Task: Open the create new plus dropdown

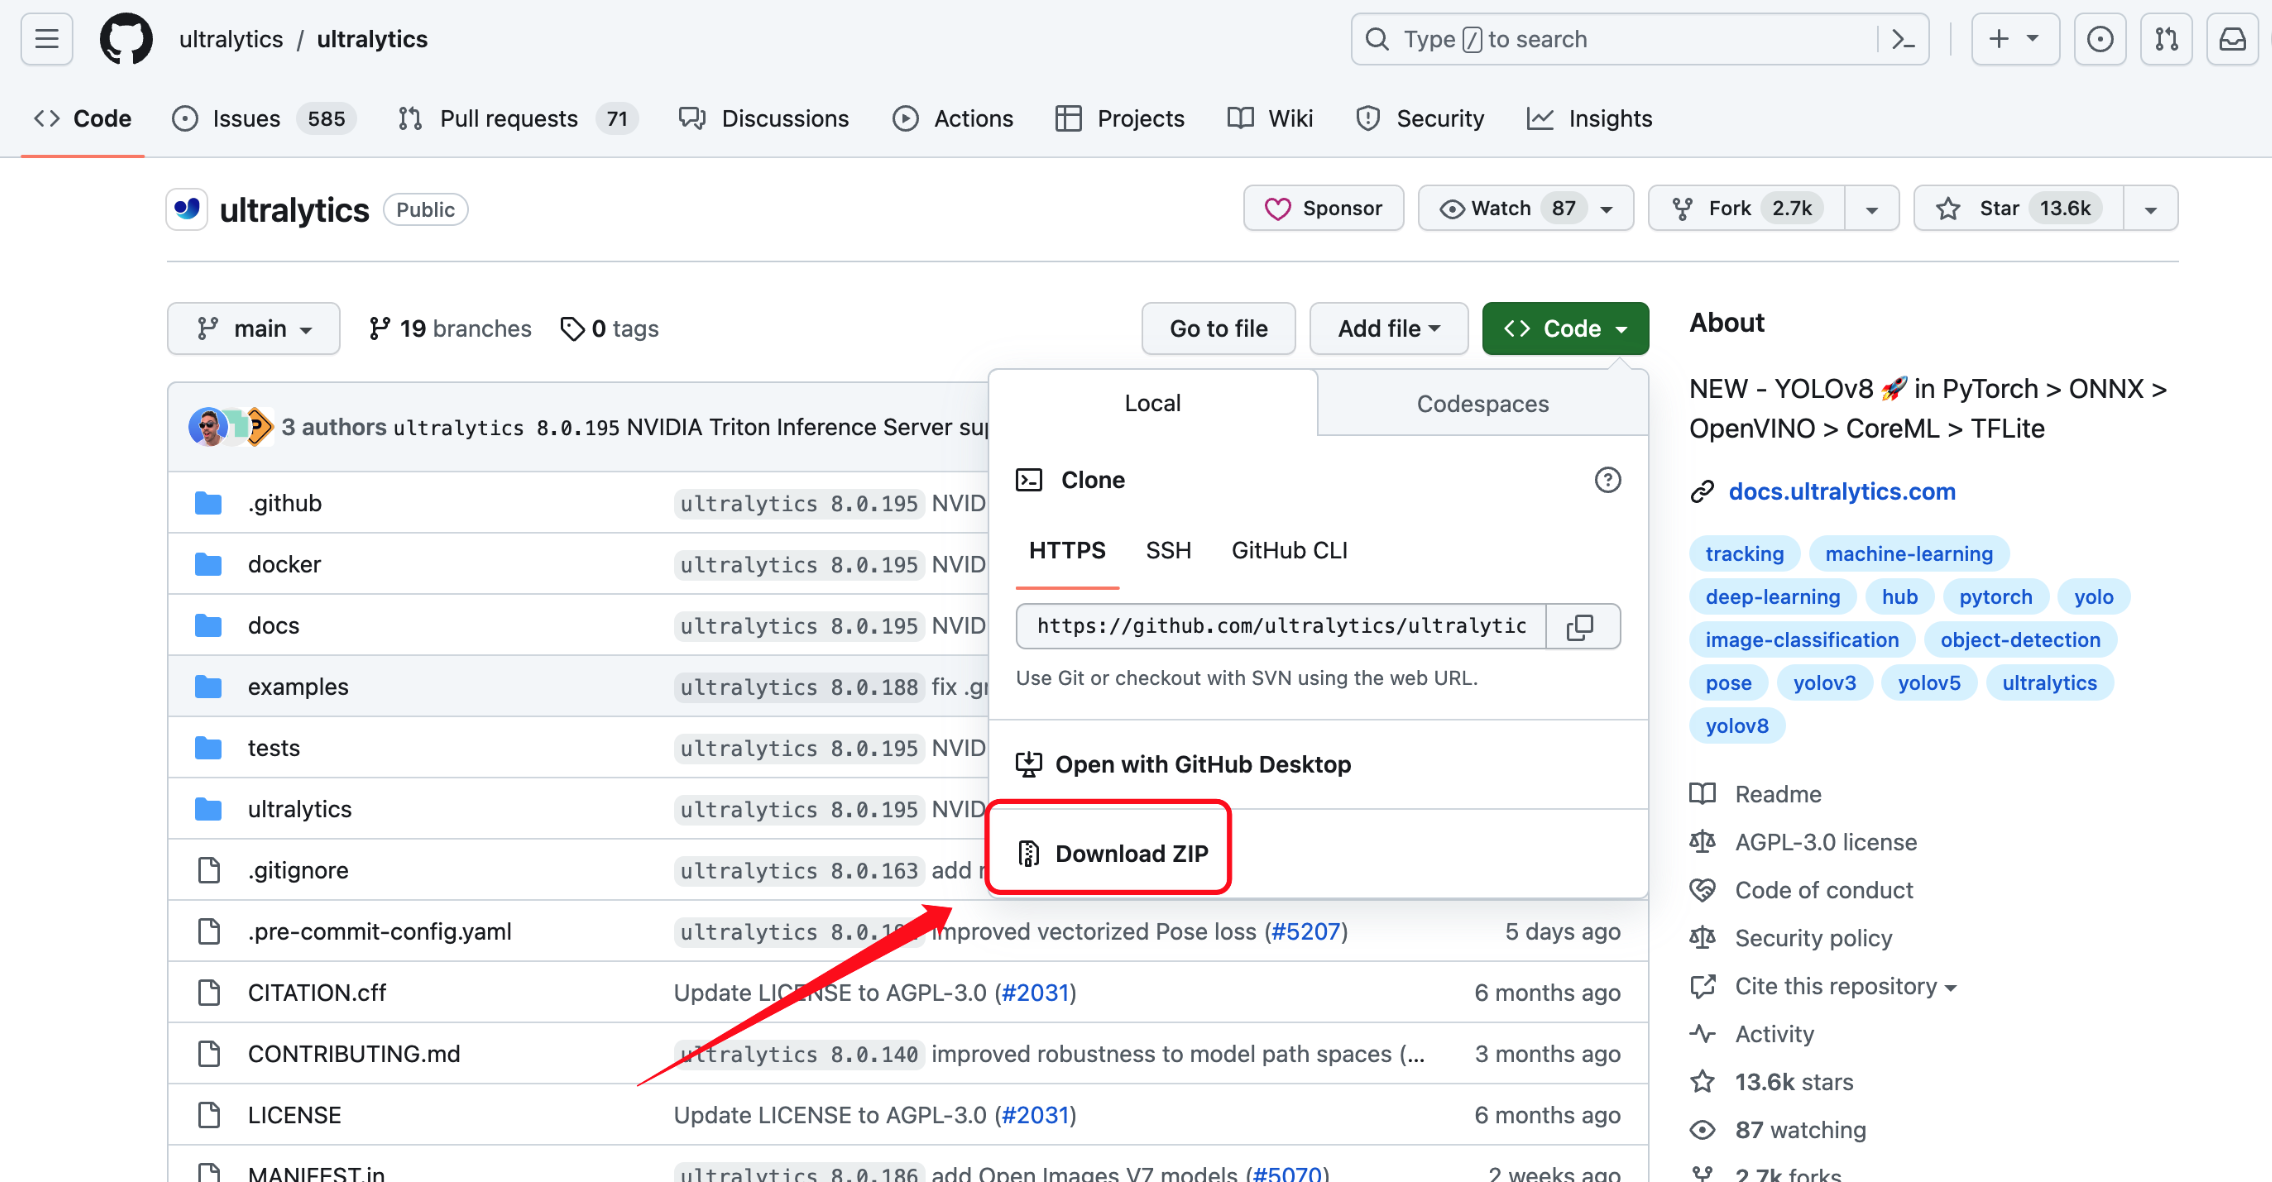Action: coord(2015,39)
